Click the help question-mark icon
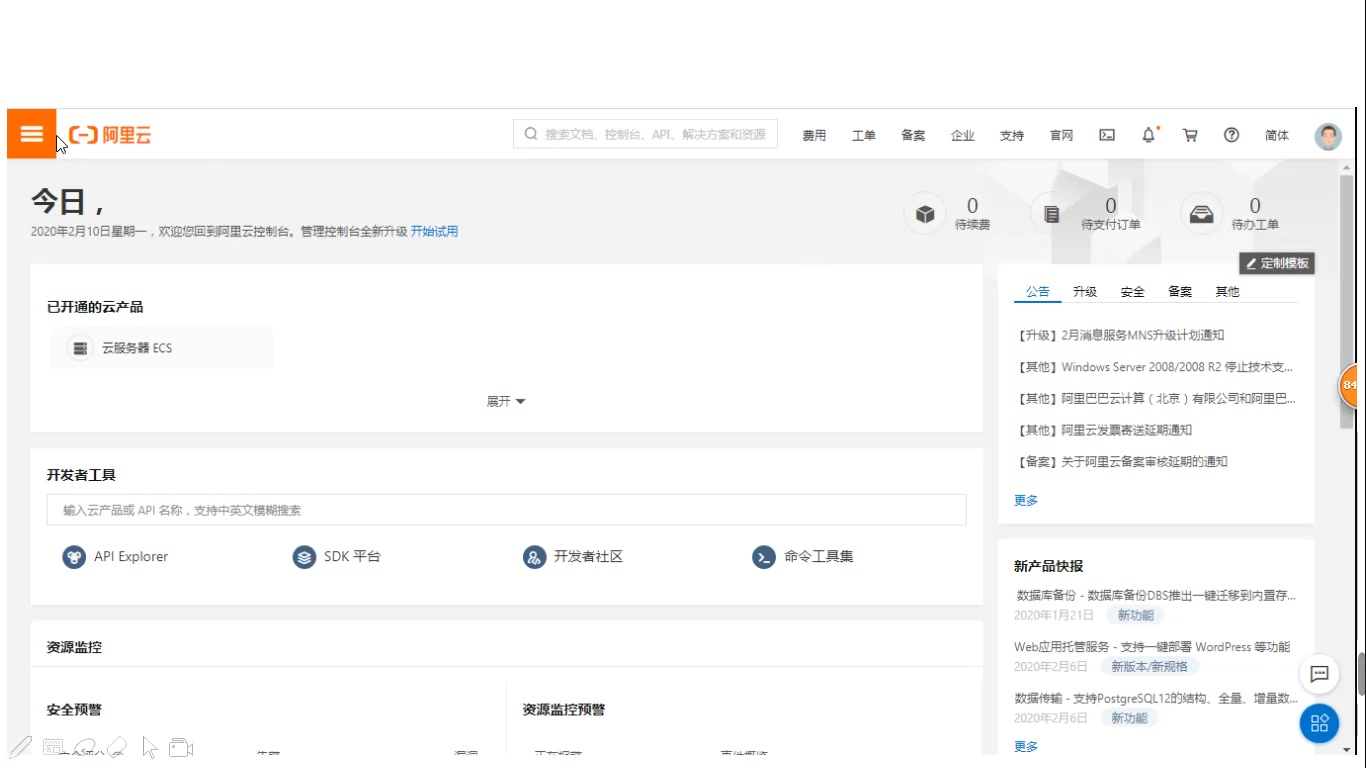The width and height of the screenshot is (1366, 768). [1232, 135]
